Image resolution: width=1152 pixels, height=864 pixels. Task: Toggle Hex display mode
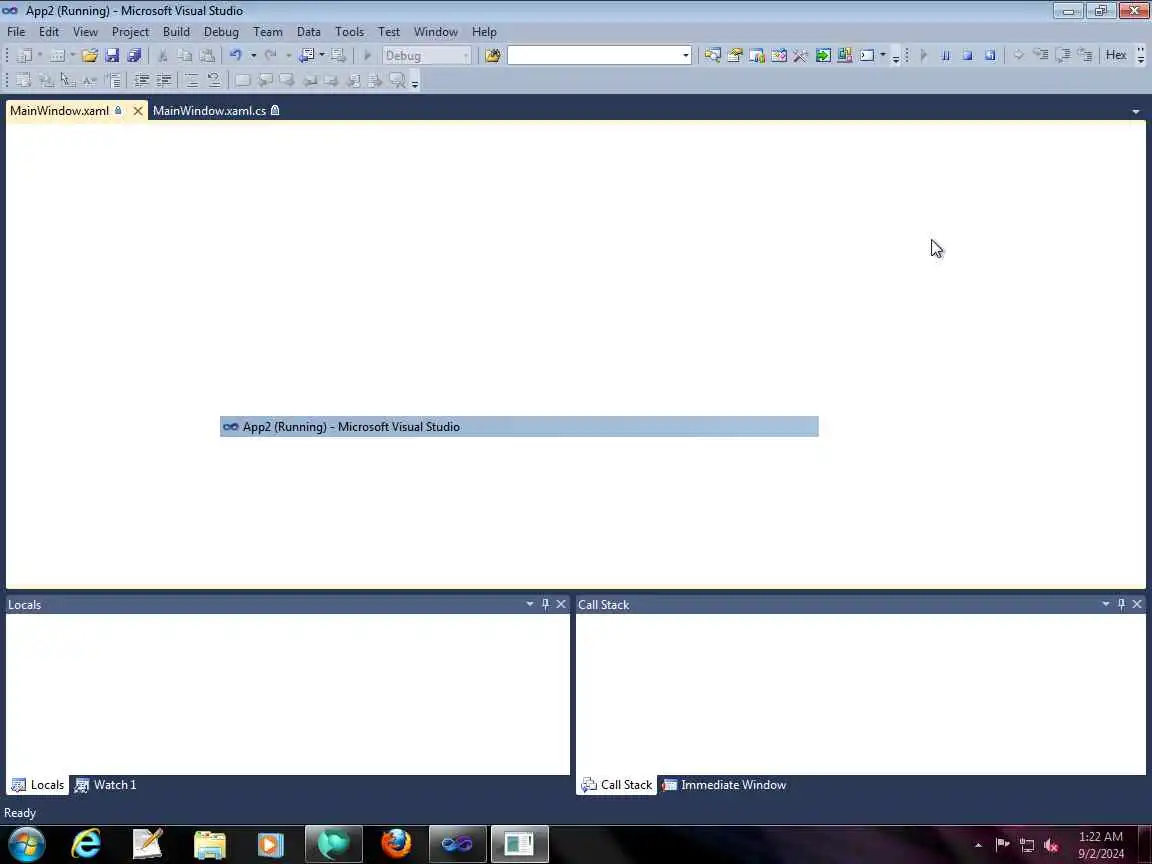(x=1116, y=55)
